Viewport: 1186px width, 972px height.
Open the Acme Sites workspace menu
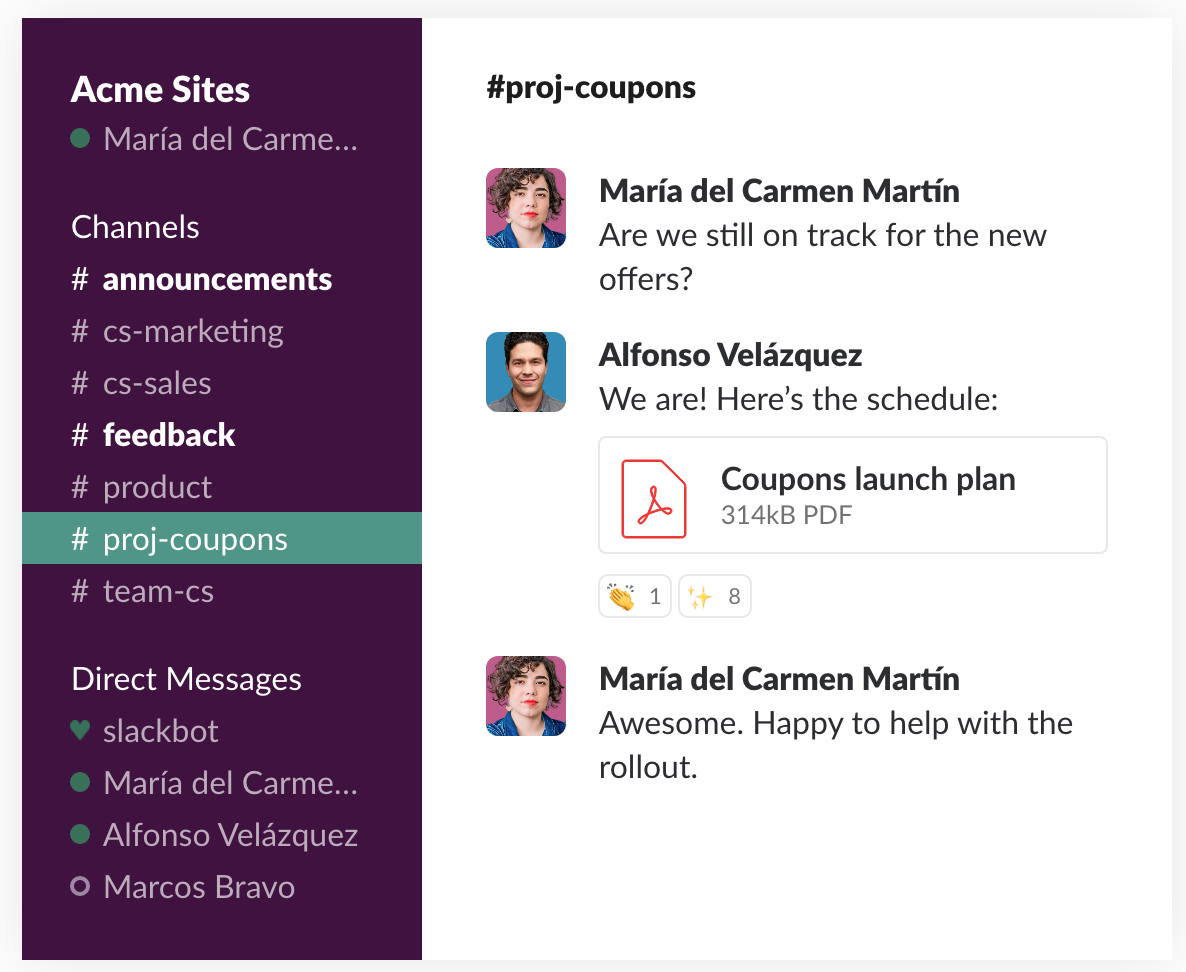tap(160, 89)
